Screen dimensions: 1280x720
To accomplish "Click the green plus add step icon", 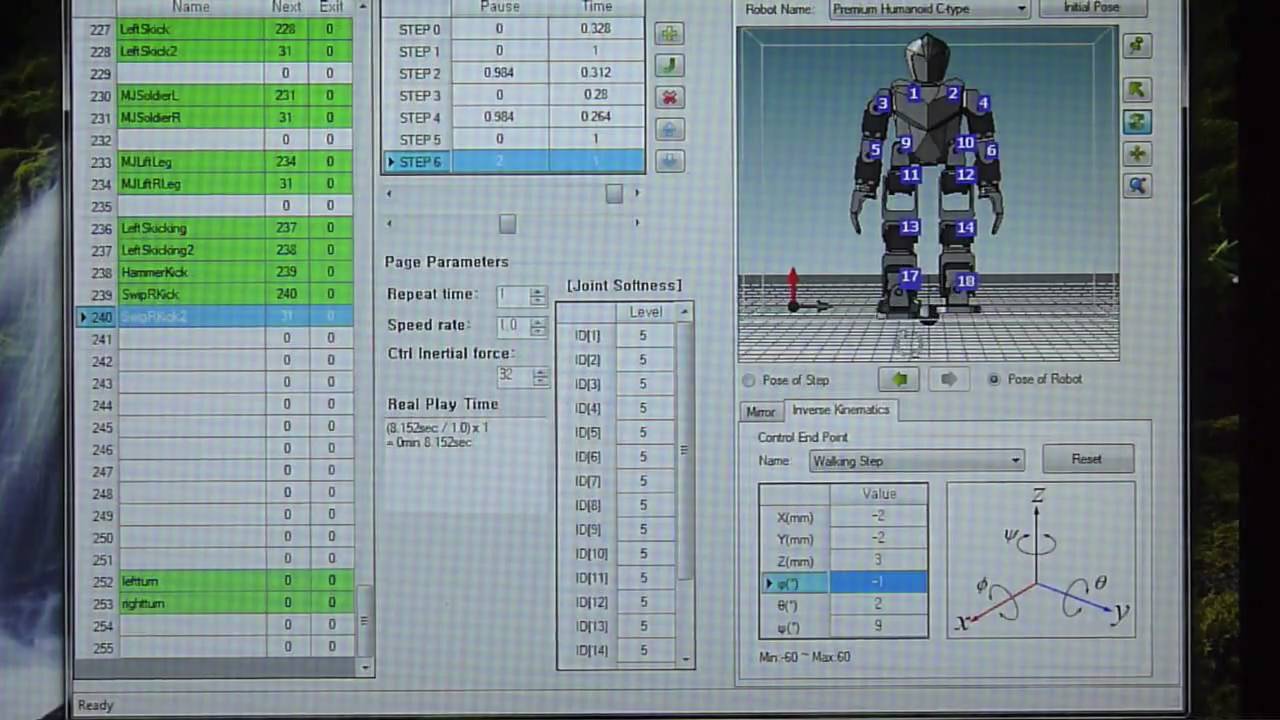I will tap(669, 34).
